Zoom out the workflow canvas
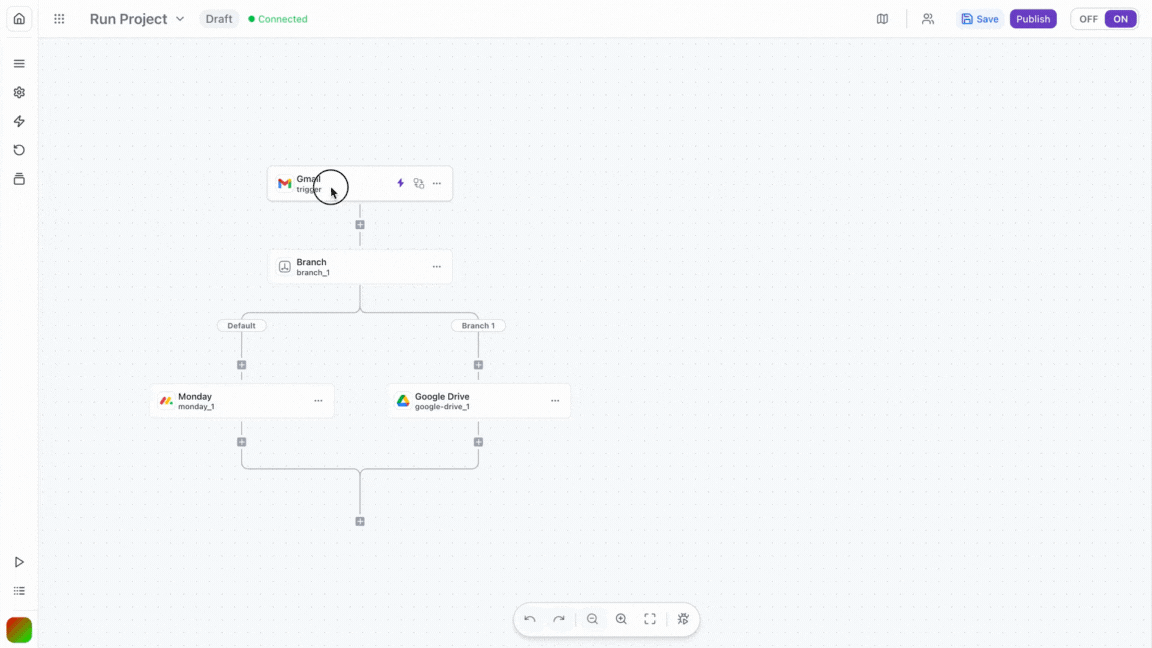Image resolution: width=1152 pixels, height=648 pixels. click(592, 619)
